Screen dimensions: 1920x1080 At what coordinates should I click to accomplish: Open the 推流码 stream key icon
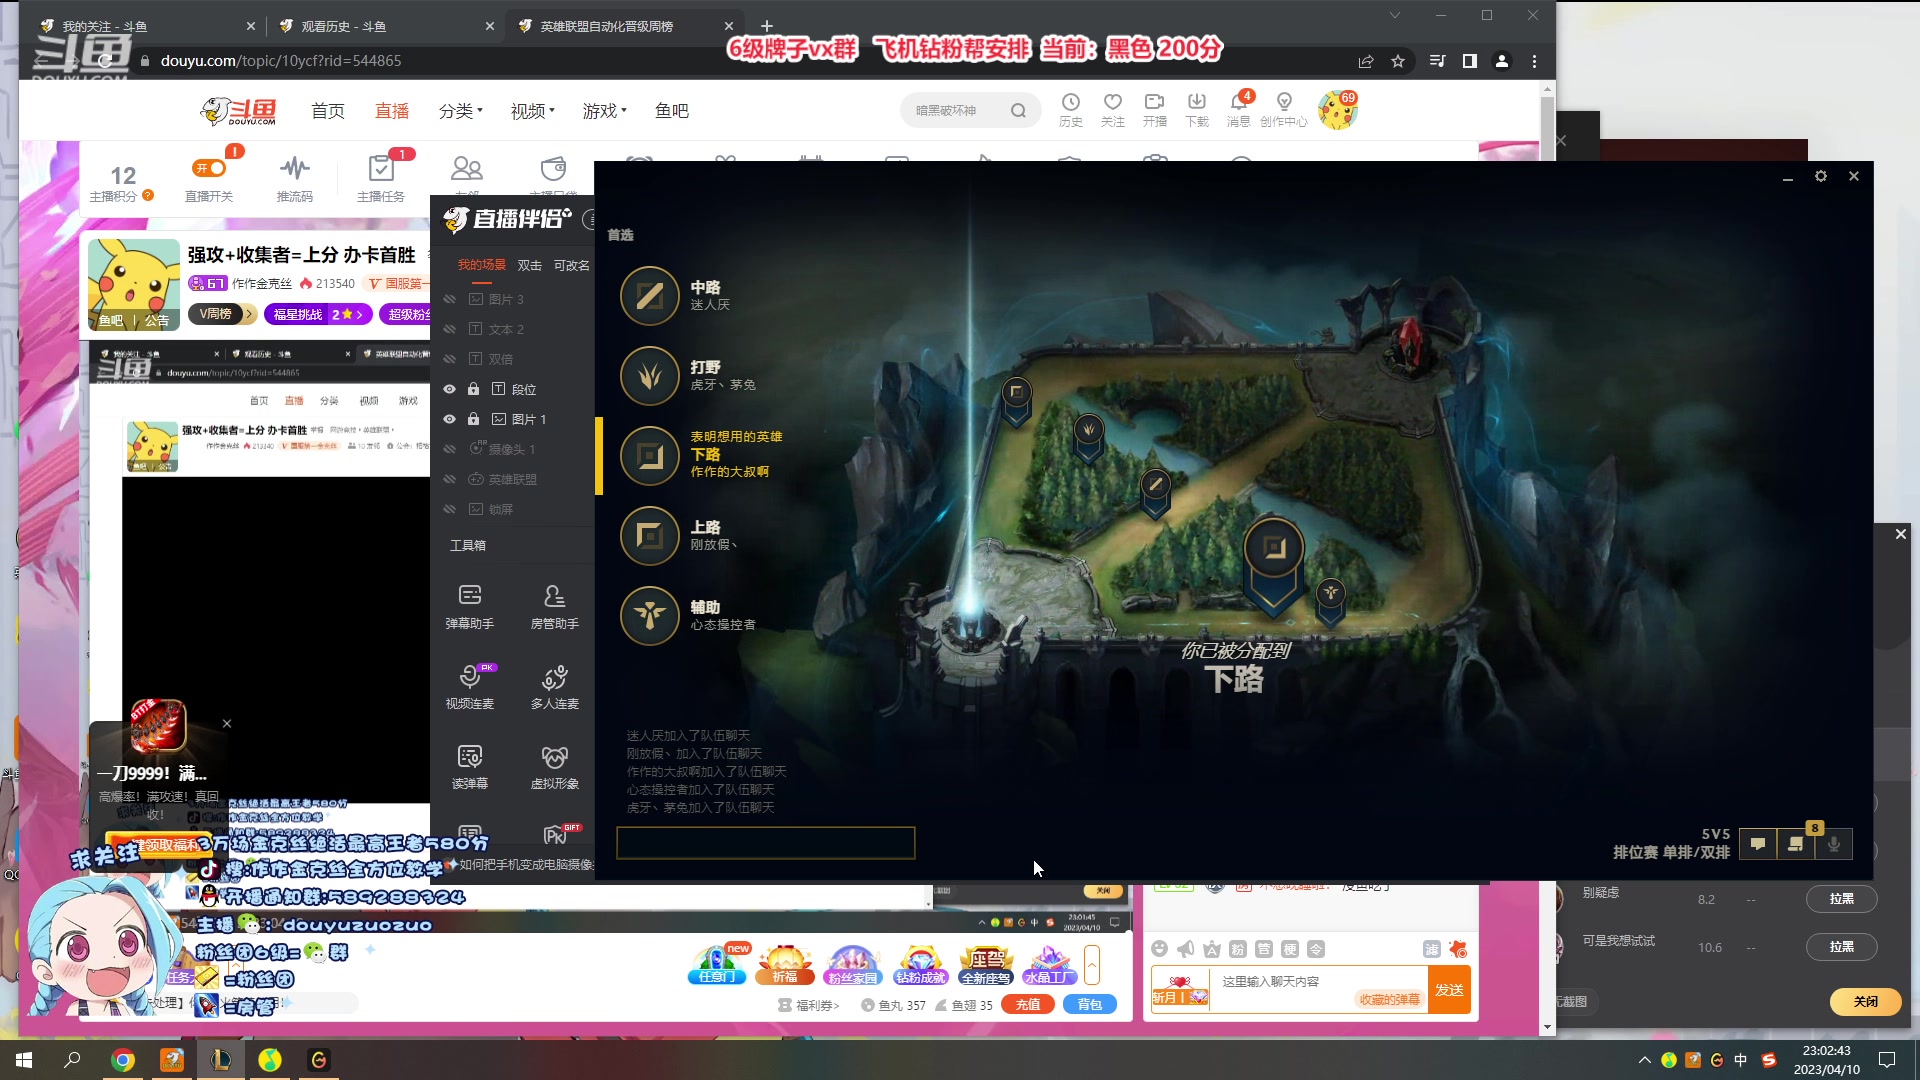coord(295,178)
